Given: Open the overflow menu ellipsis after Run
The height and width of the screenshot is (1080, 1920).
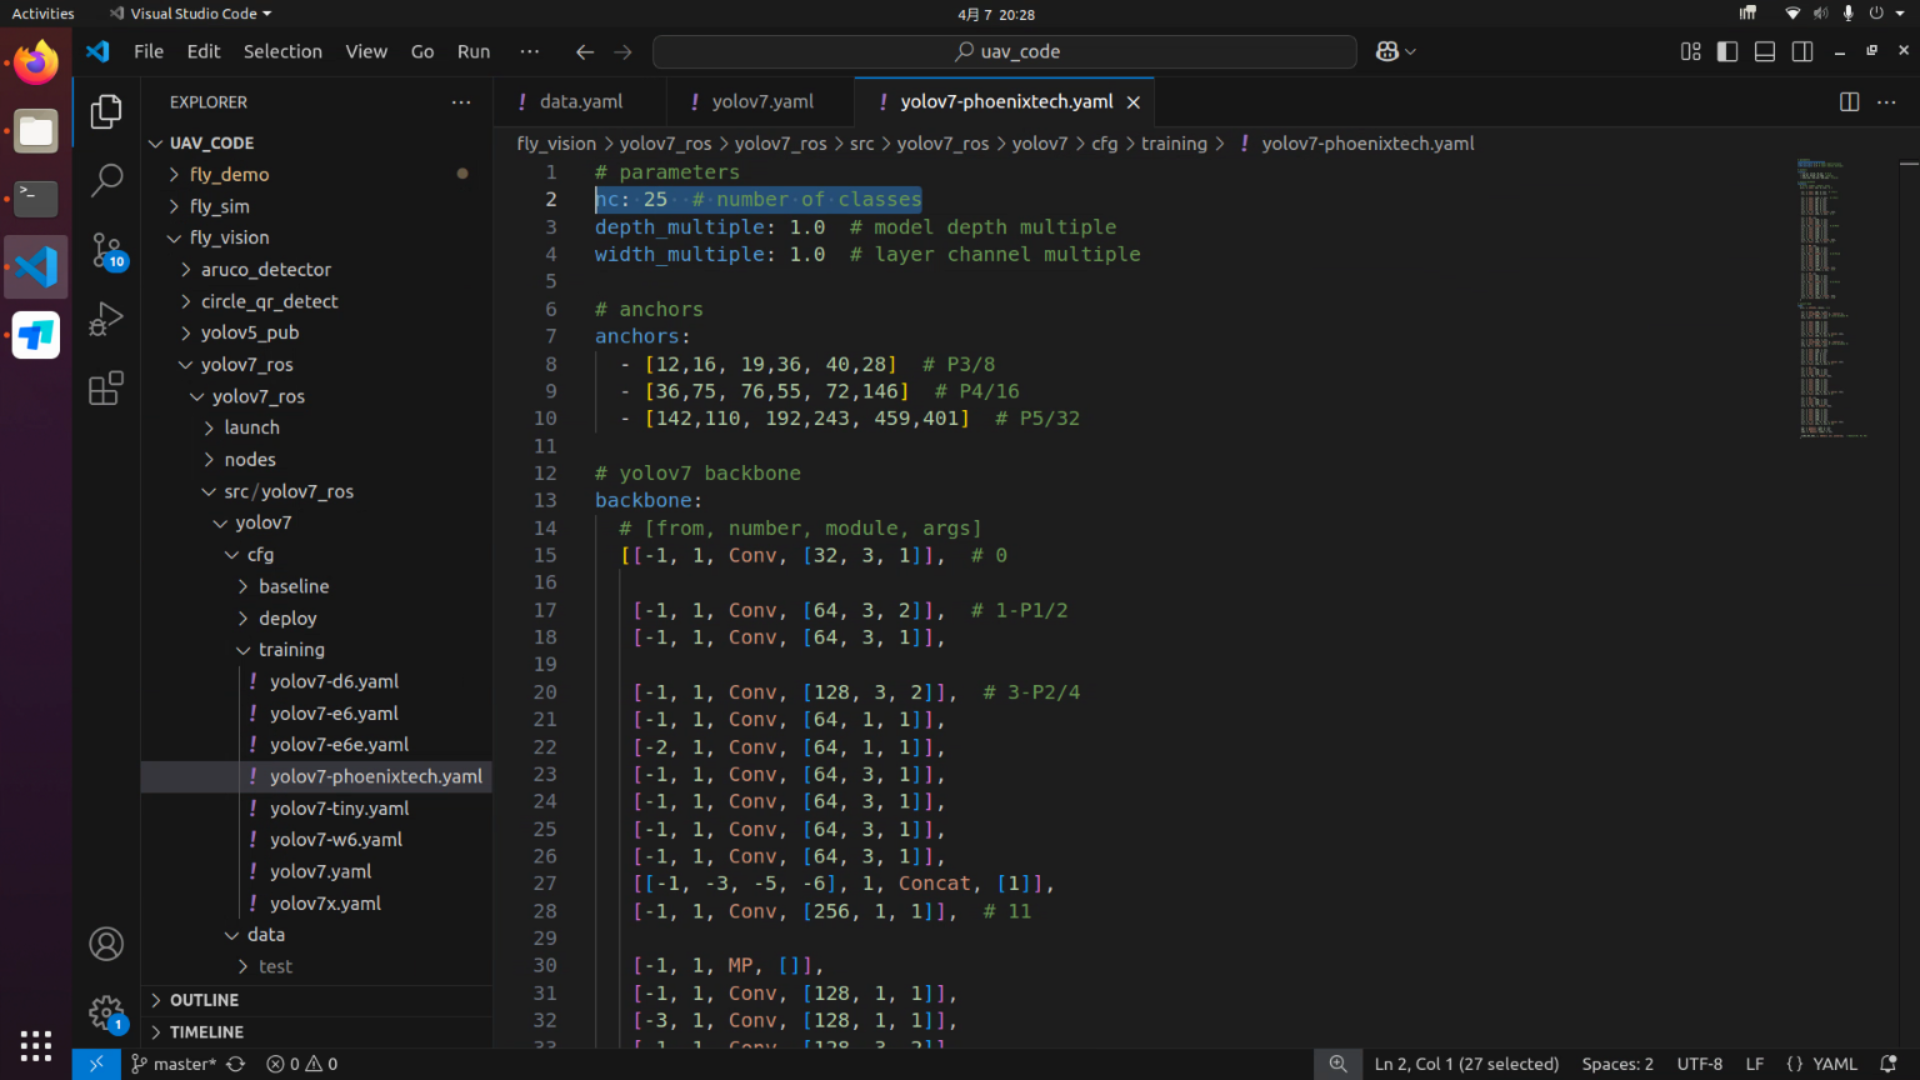Looking at the screenshot, I should 530,51.
